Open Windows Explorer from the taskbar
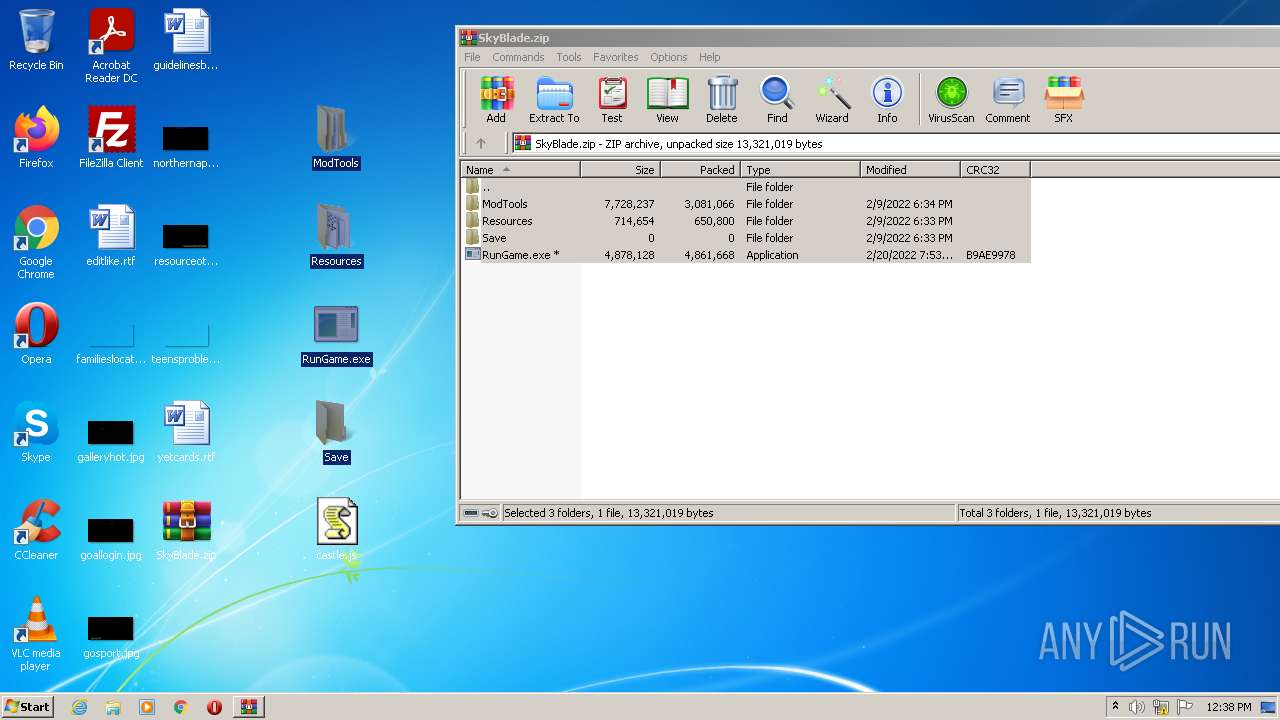Viewport: 1280px width, 720px height. click(113, 707)
